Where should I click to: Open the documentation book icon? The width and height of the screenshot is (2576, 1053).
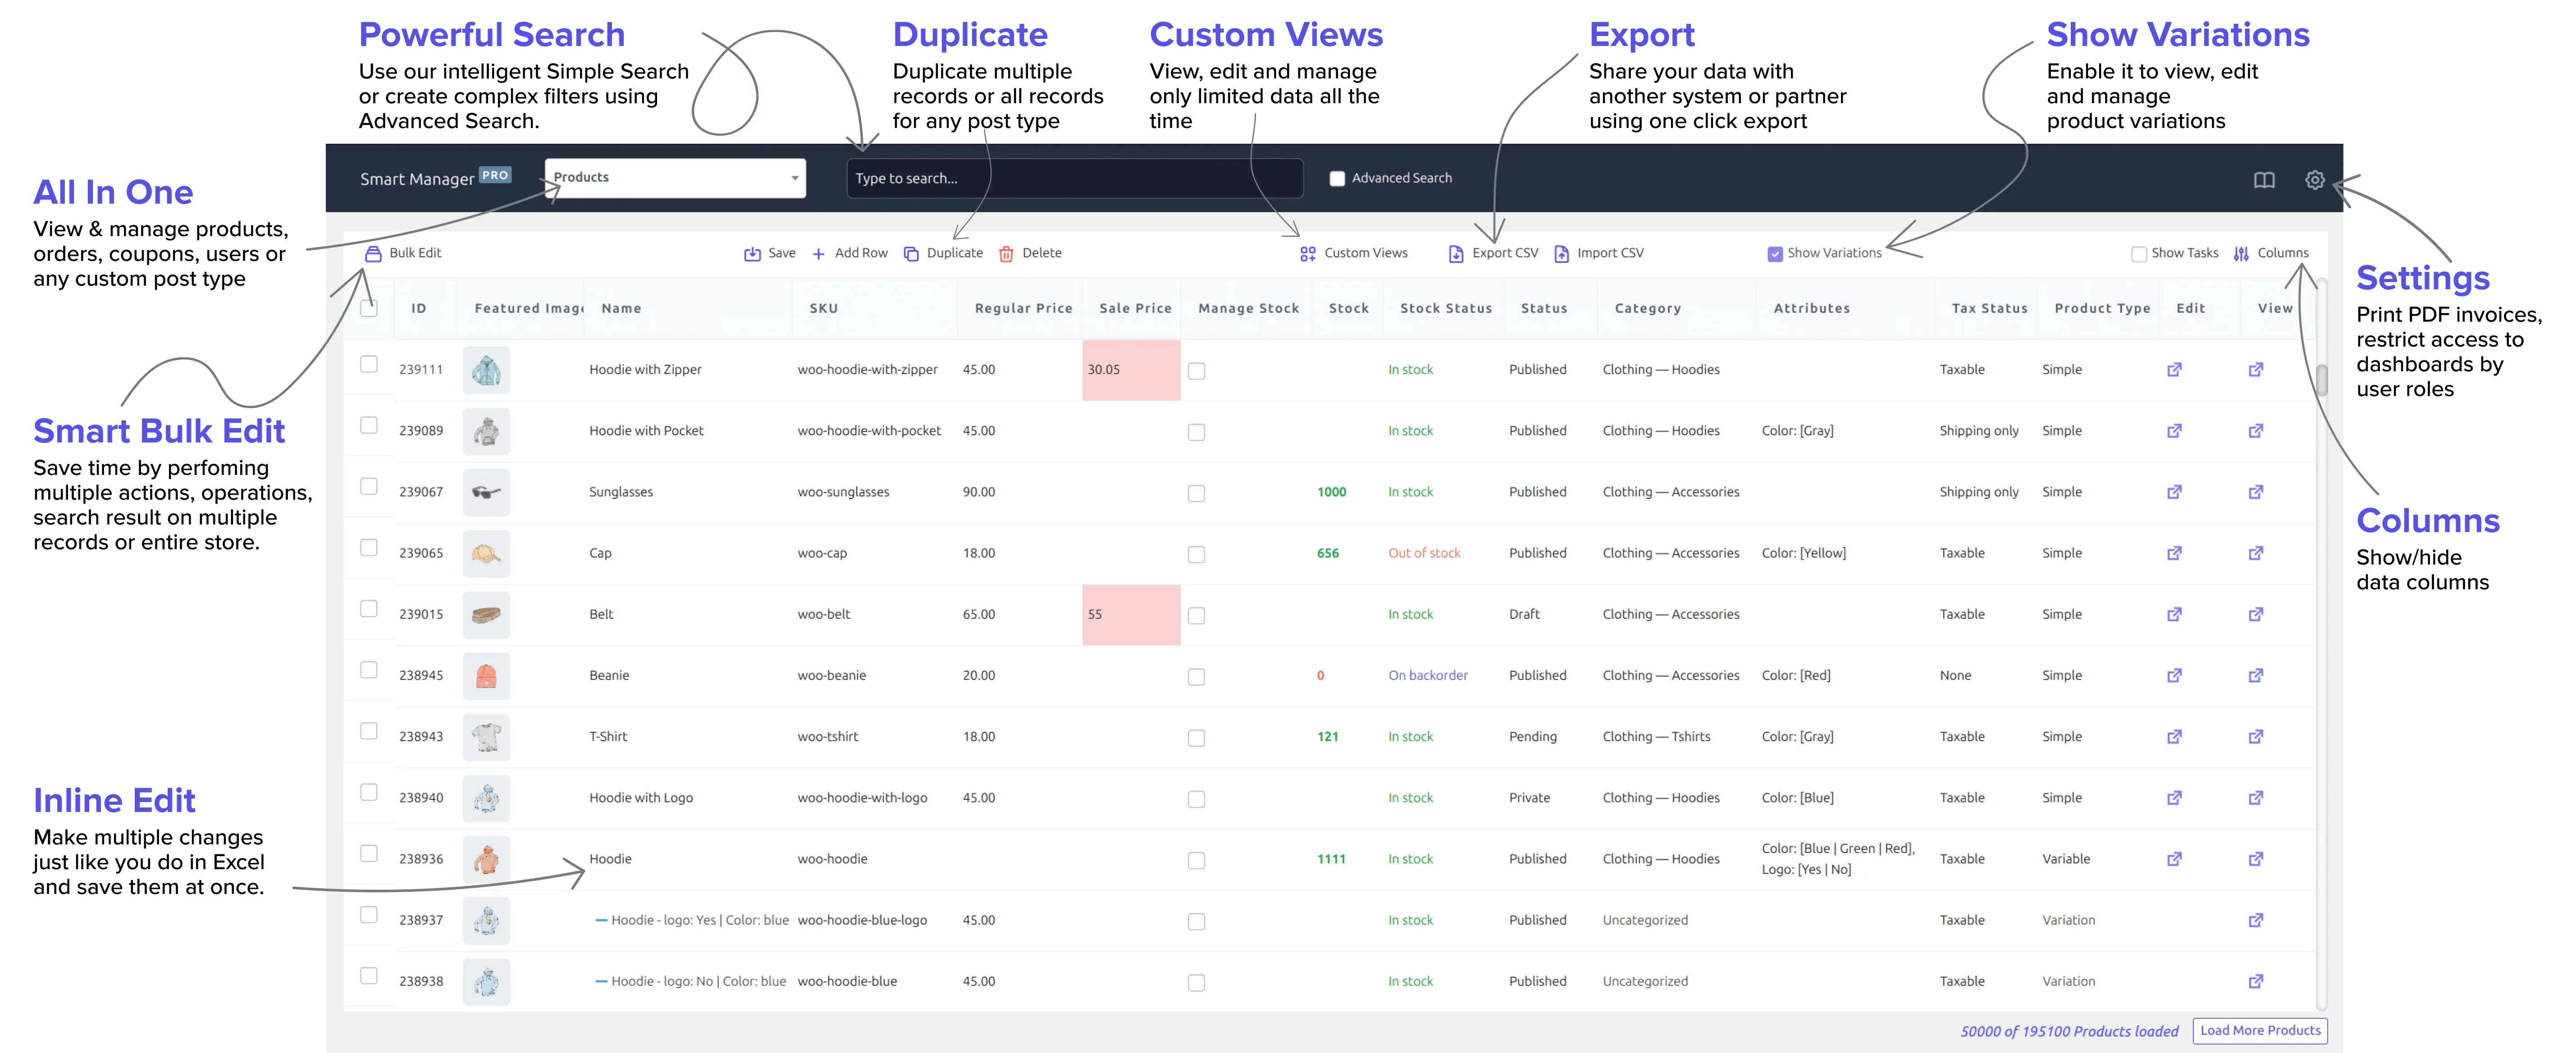click(x=2264, y=180)
